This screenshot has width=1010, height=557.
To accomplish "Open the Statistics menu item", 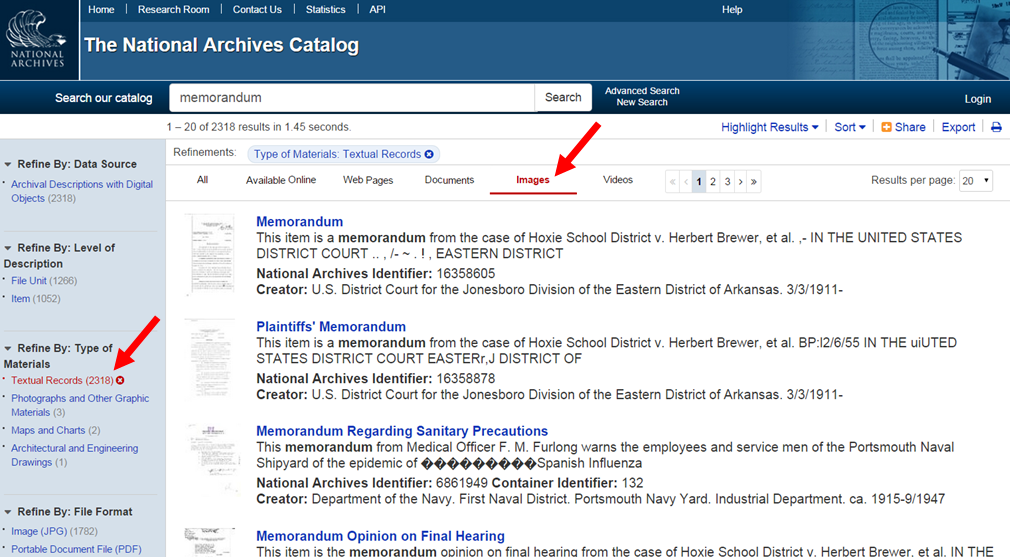I will [x=325, y=10].
